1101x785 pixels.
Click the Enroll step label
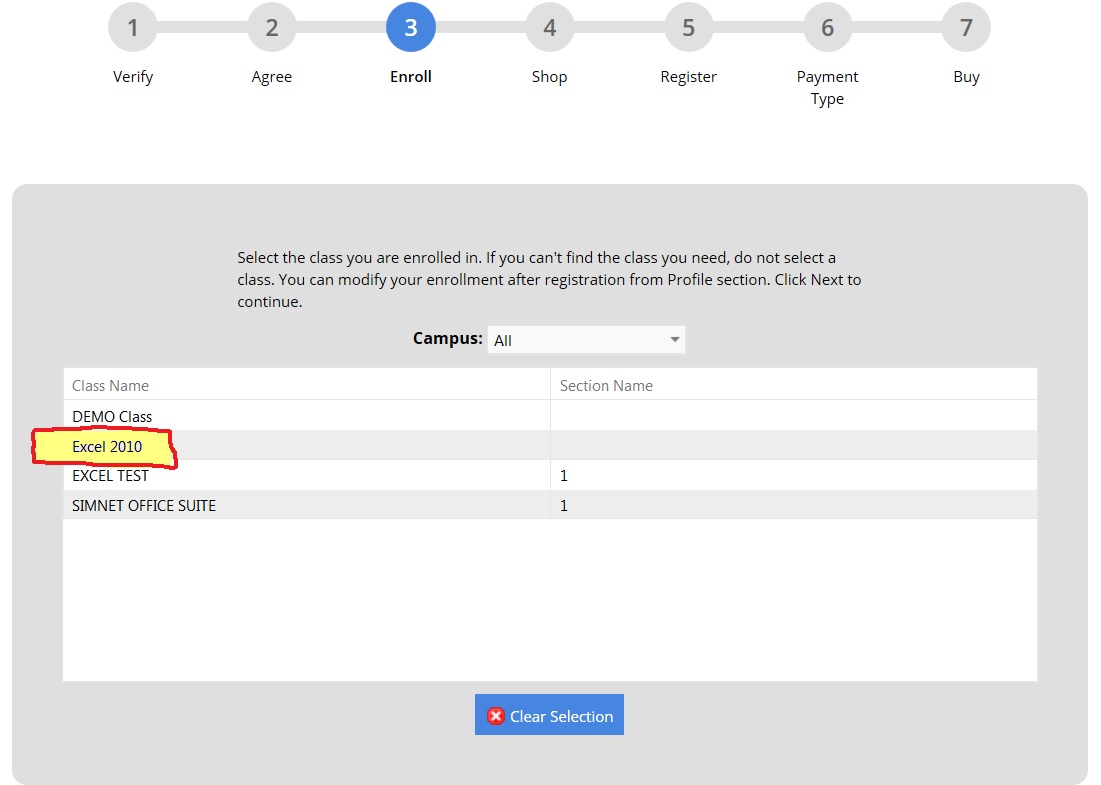pos(411,77)
